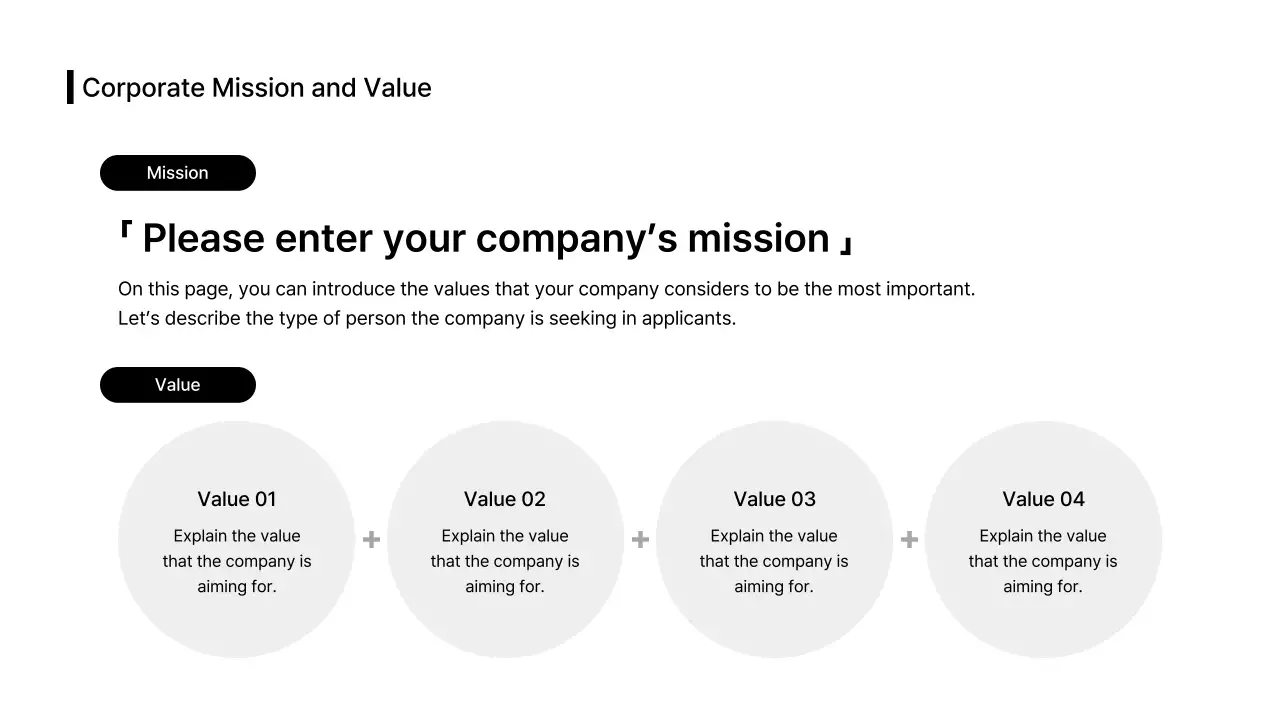Click the black accent bar beside the slide title
This screenshot has width=1280, height=720.
click(x=70, y=87)
